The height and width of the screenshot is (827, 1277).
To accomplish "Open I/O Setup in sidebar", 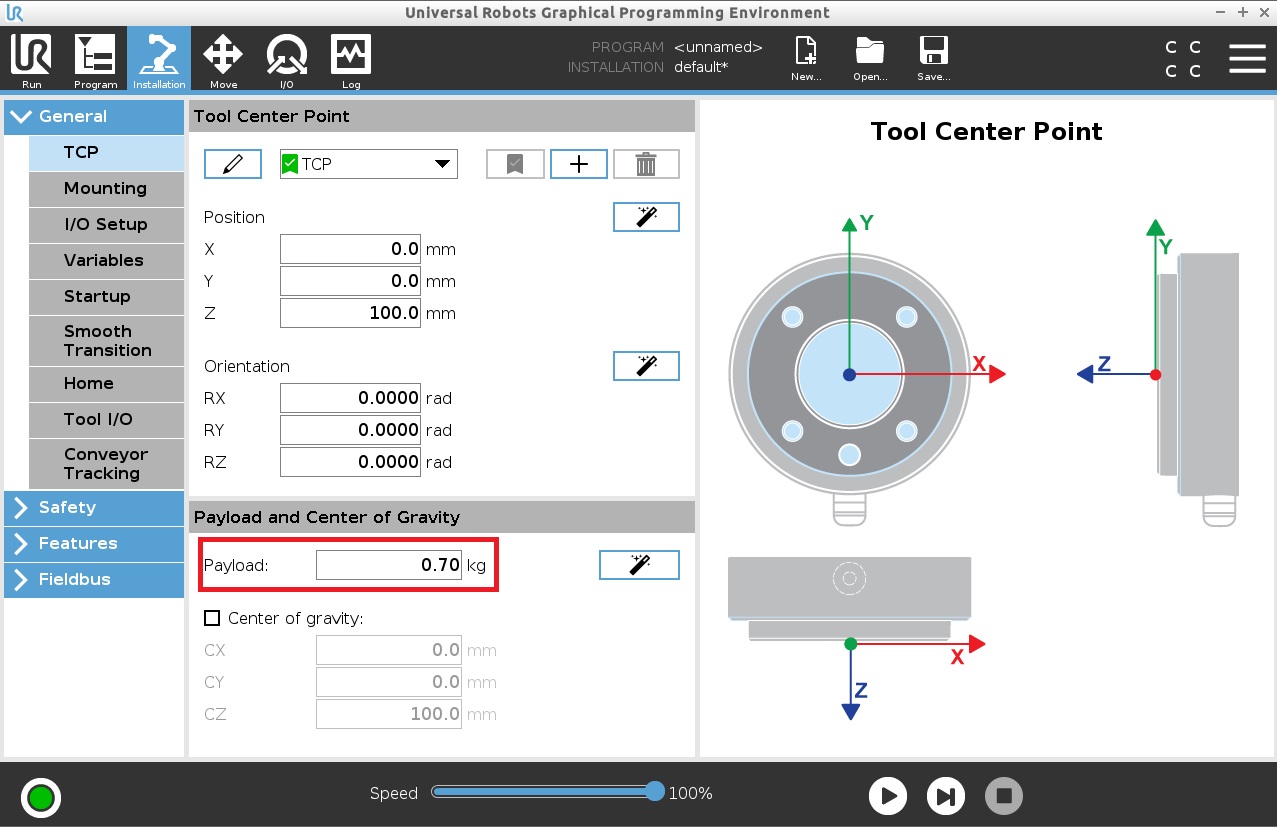I will tap(107, 224).
